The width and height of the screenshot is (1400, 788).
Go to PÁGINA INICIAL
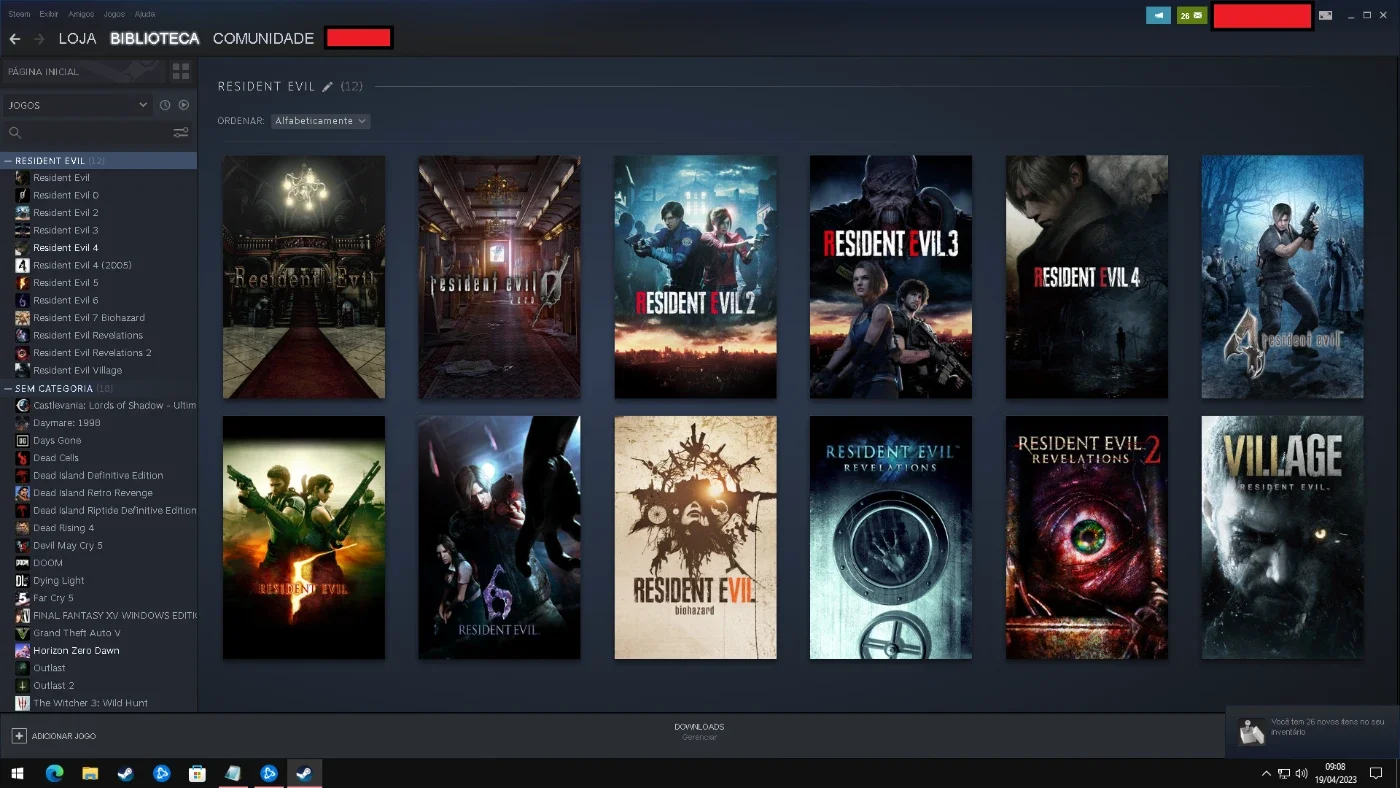[84, 71]
